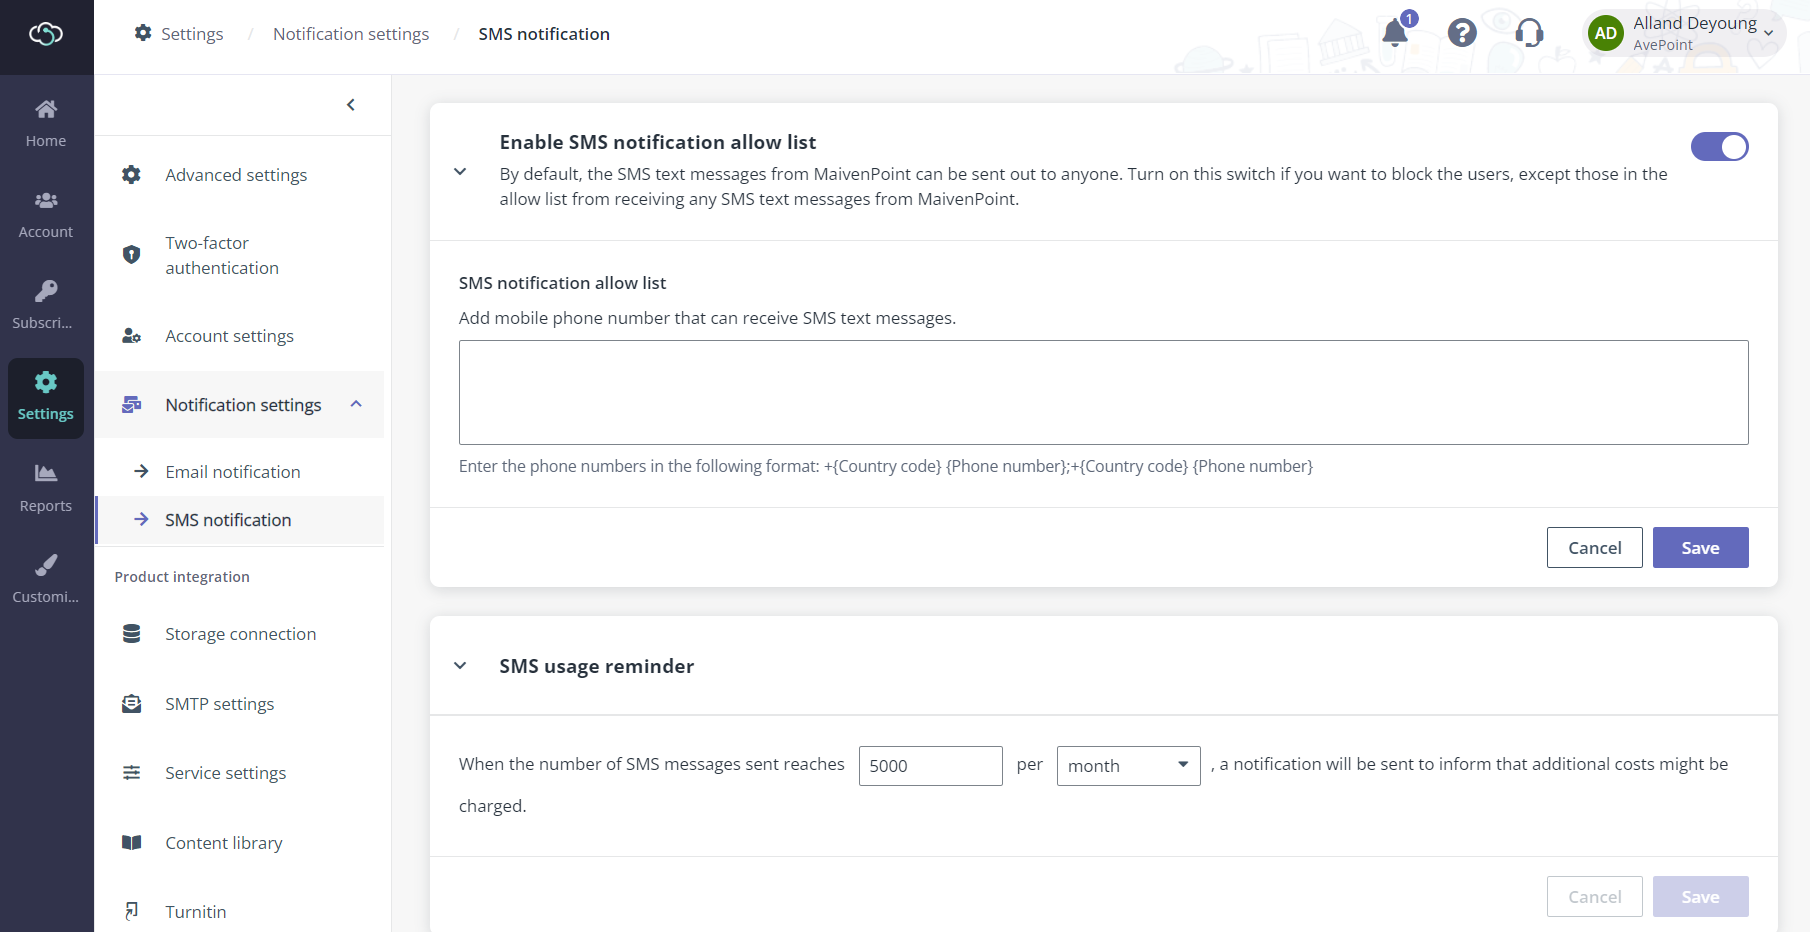Go to Notification settings breadcrumb link

tap(351, 34)
